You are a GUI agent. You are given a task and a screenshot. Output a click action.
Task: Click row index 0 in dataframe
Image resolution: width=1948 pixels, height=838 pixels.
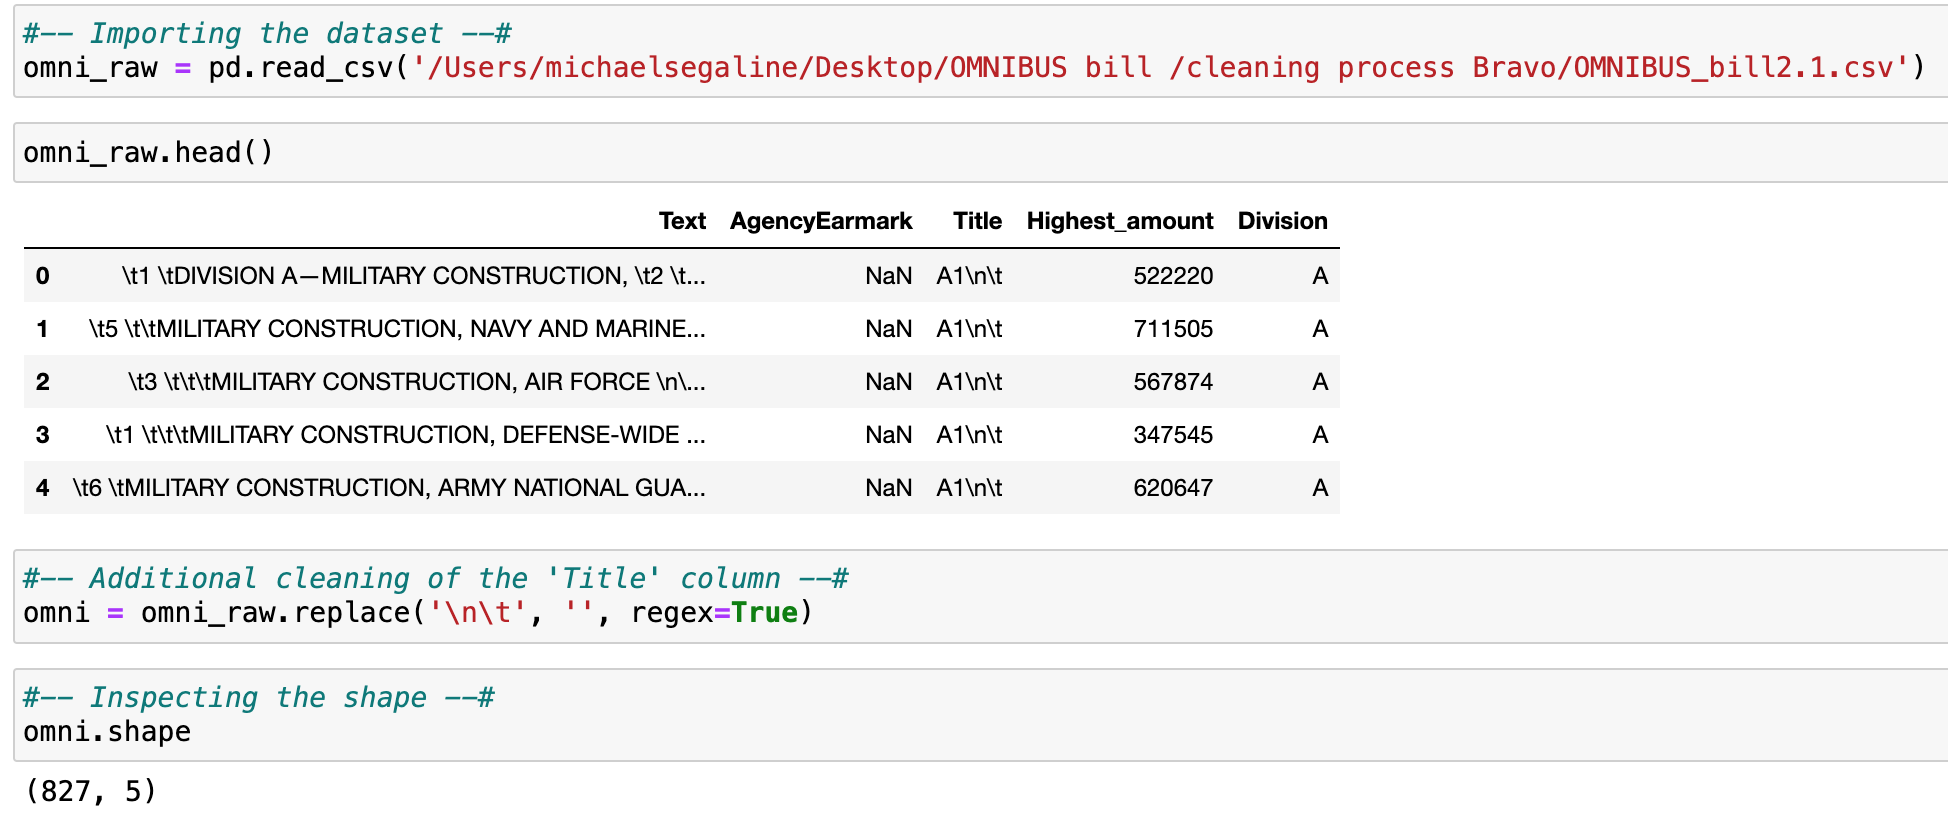[42, 276]
